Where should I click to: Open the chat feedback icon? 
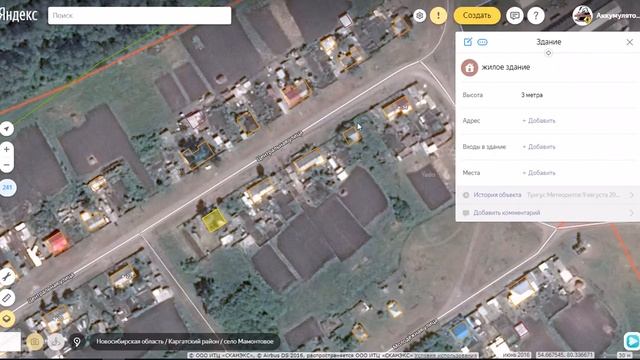point(515,16)
